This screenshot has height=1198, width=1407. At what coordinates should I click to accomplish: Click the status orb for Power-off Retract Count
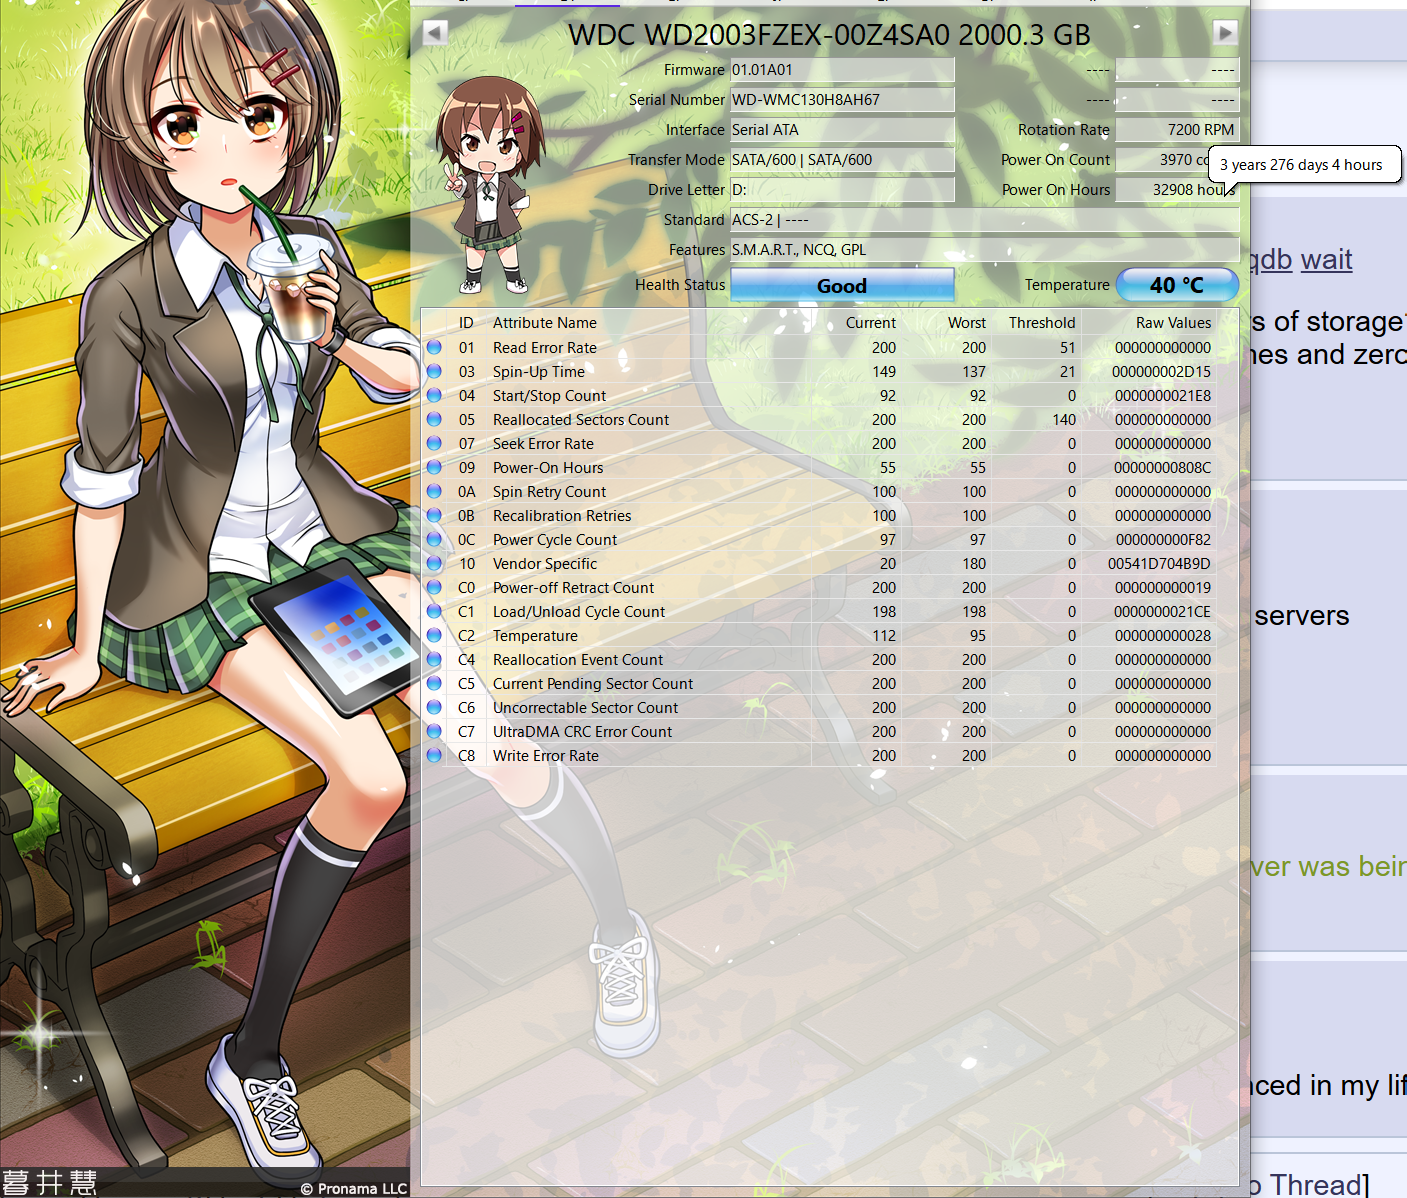click(434, 587)
